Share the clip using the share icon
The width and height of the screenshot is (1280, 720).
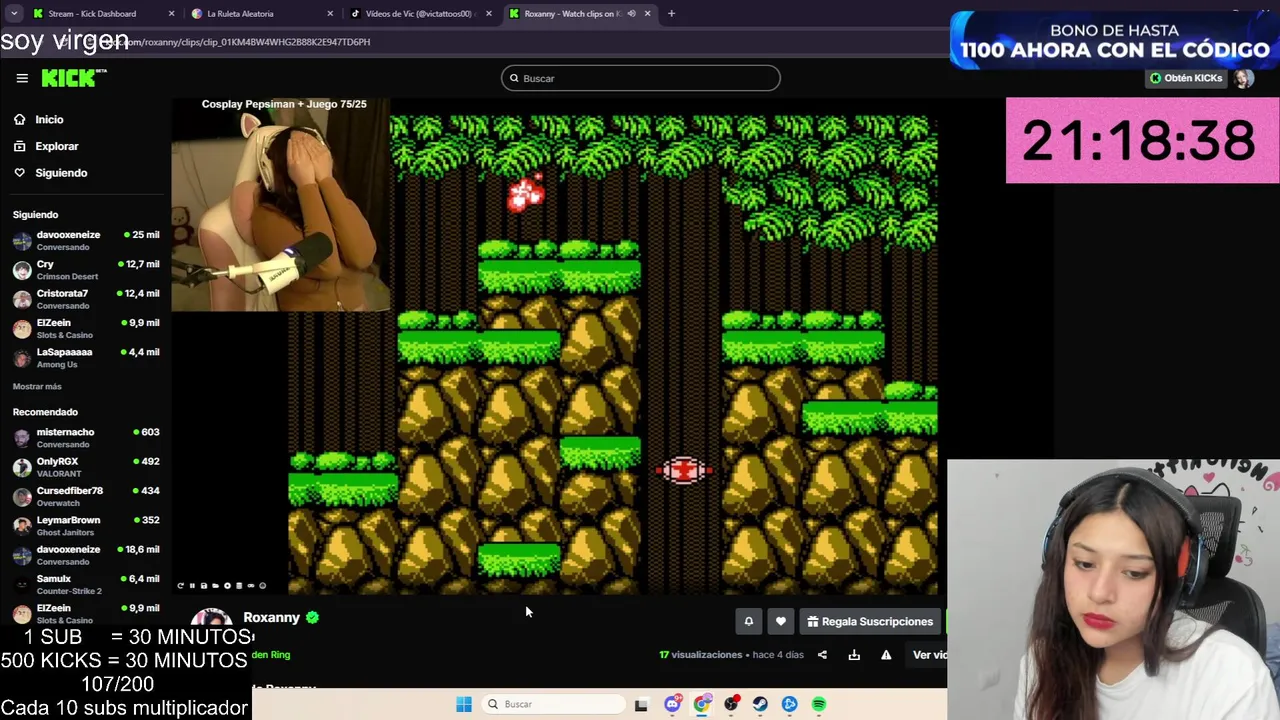coord(822,655)
